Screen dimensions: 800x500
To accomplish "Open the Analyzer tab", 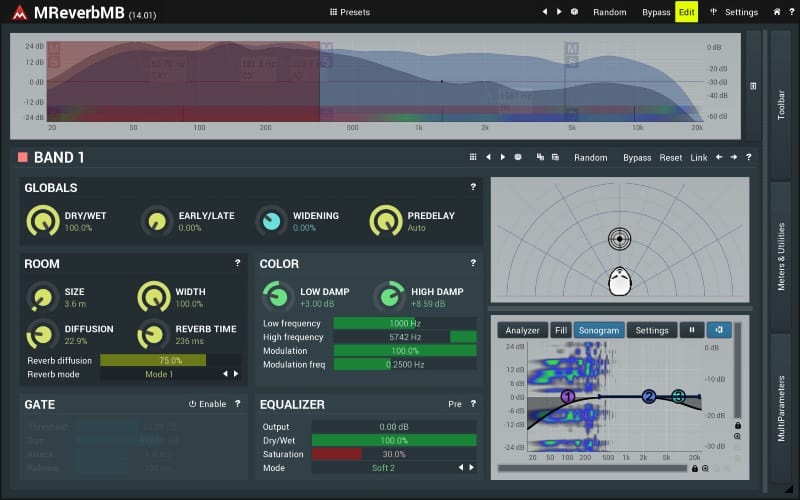I will pos(522,330).
